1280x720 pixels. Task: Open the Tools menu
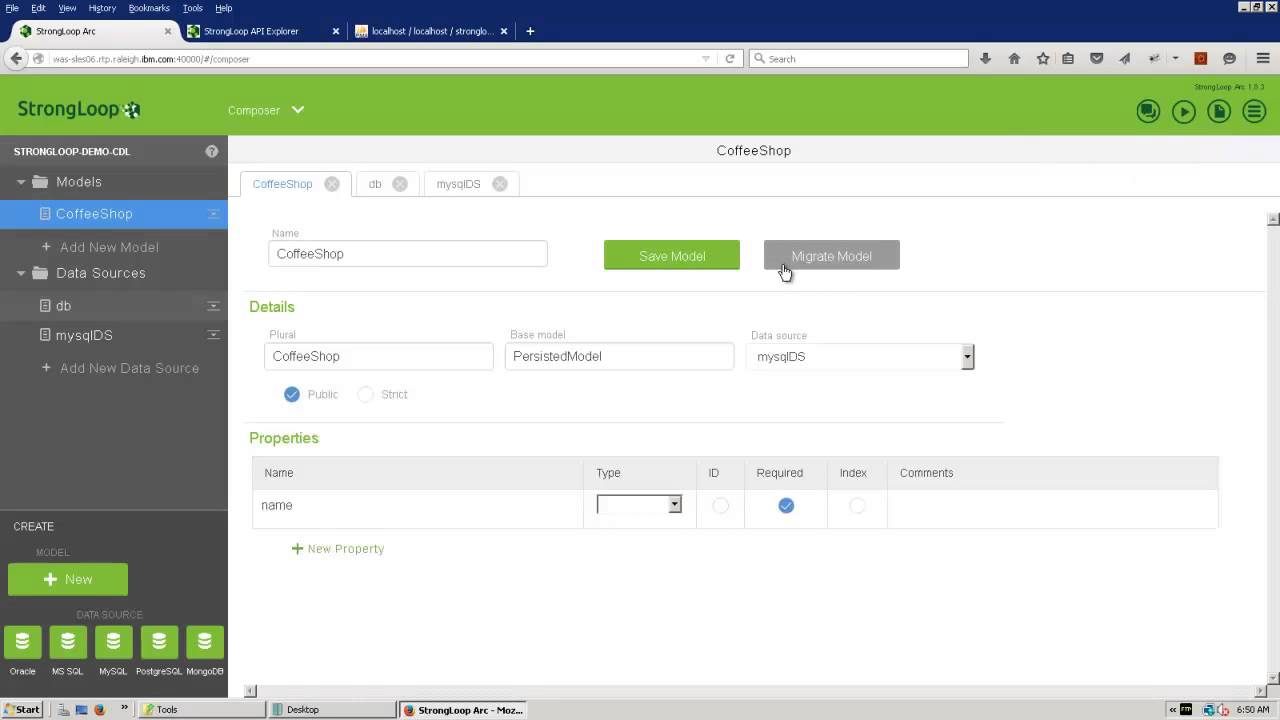coord(193,8)
